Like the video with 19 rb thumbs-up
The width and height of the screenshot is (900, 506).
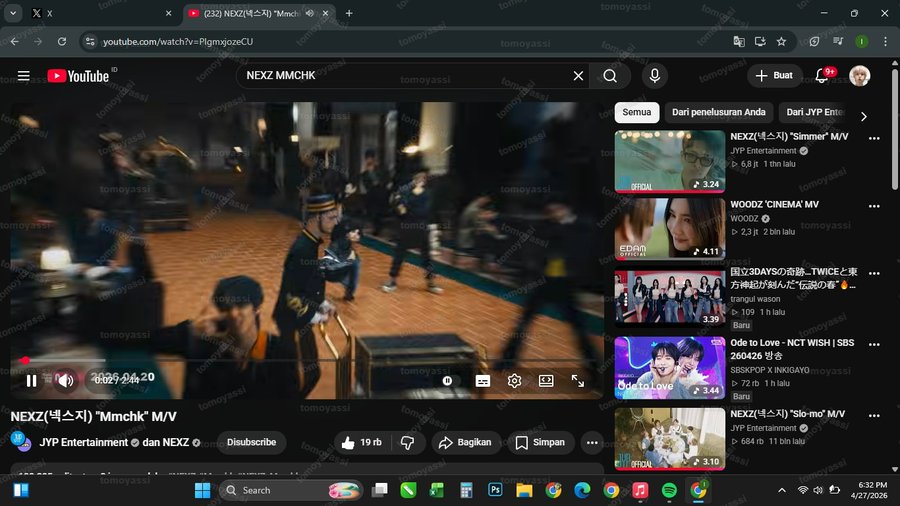coord(362,442)
